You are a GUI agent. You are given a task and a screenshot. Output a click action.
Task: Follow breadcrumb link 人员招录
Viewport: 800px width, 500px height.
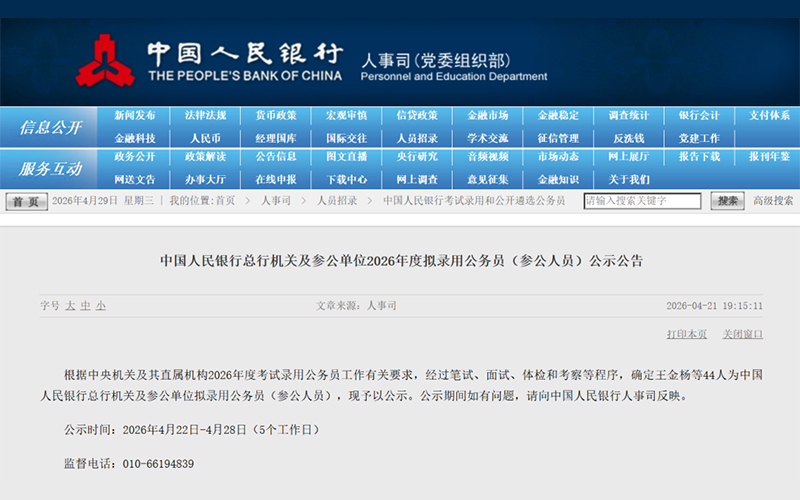coord(337,201)
